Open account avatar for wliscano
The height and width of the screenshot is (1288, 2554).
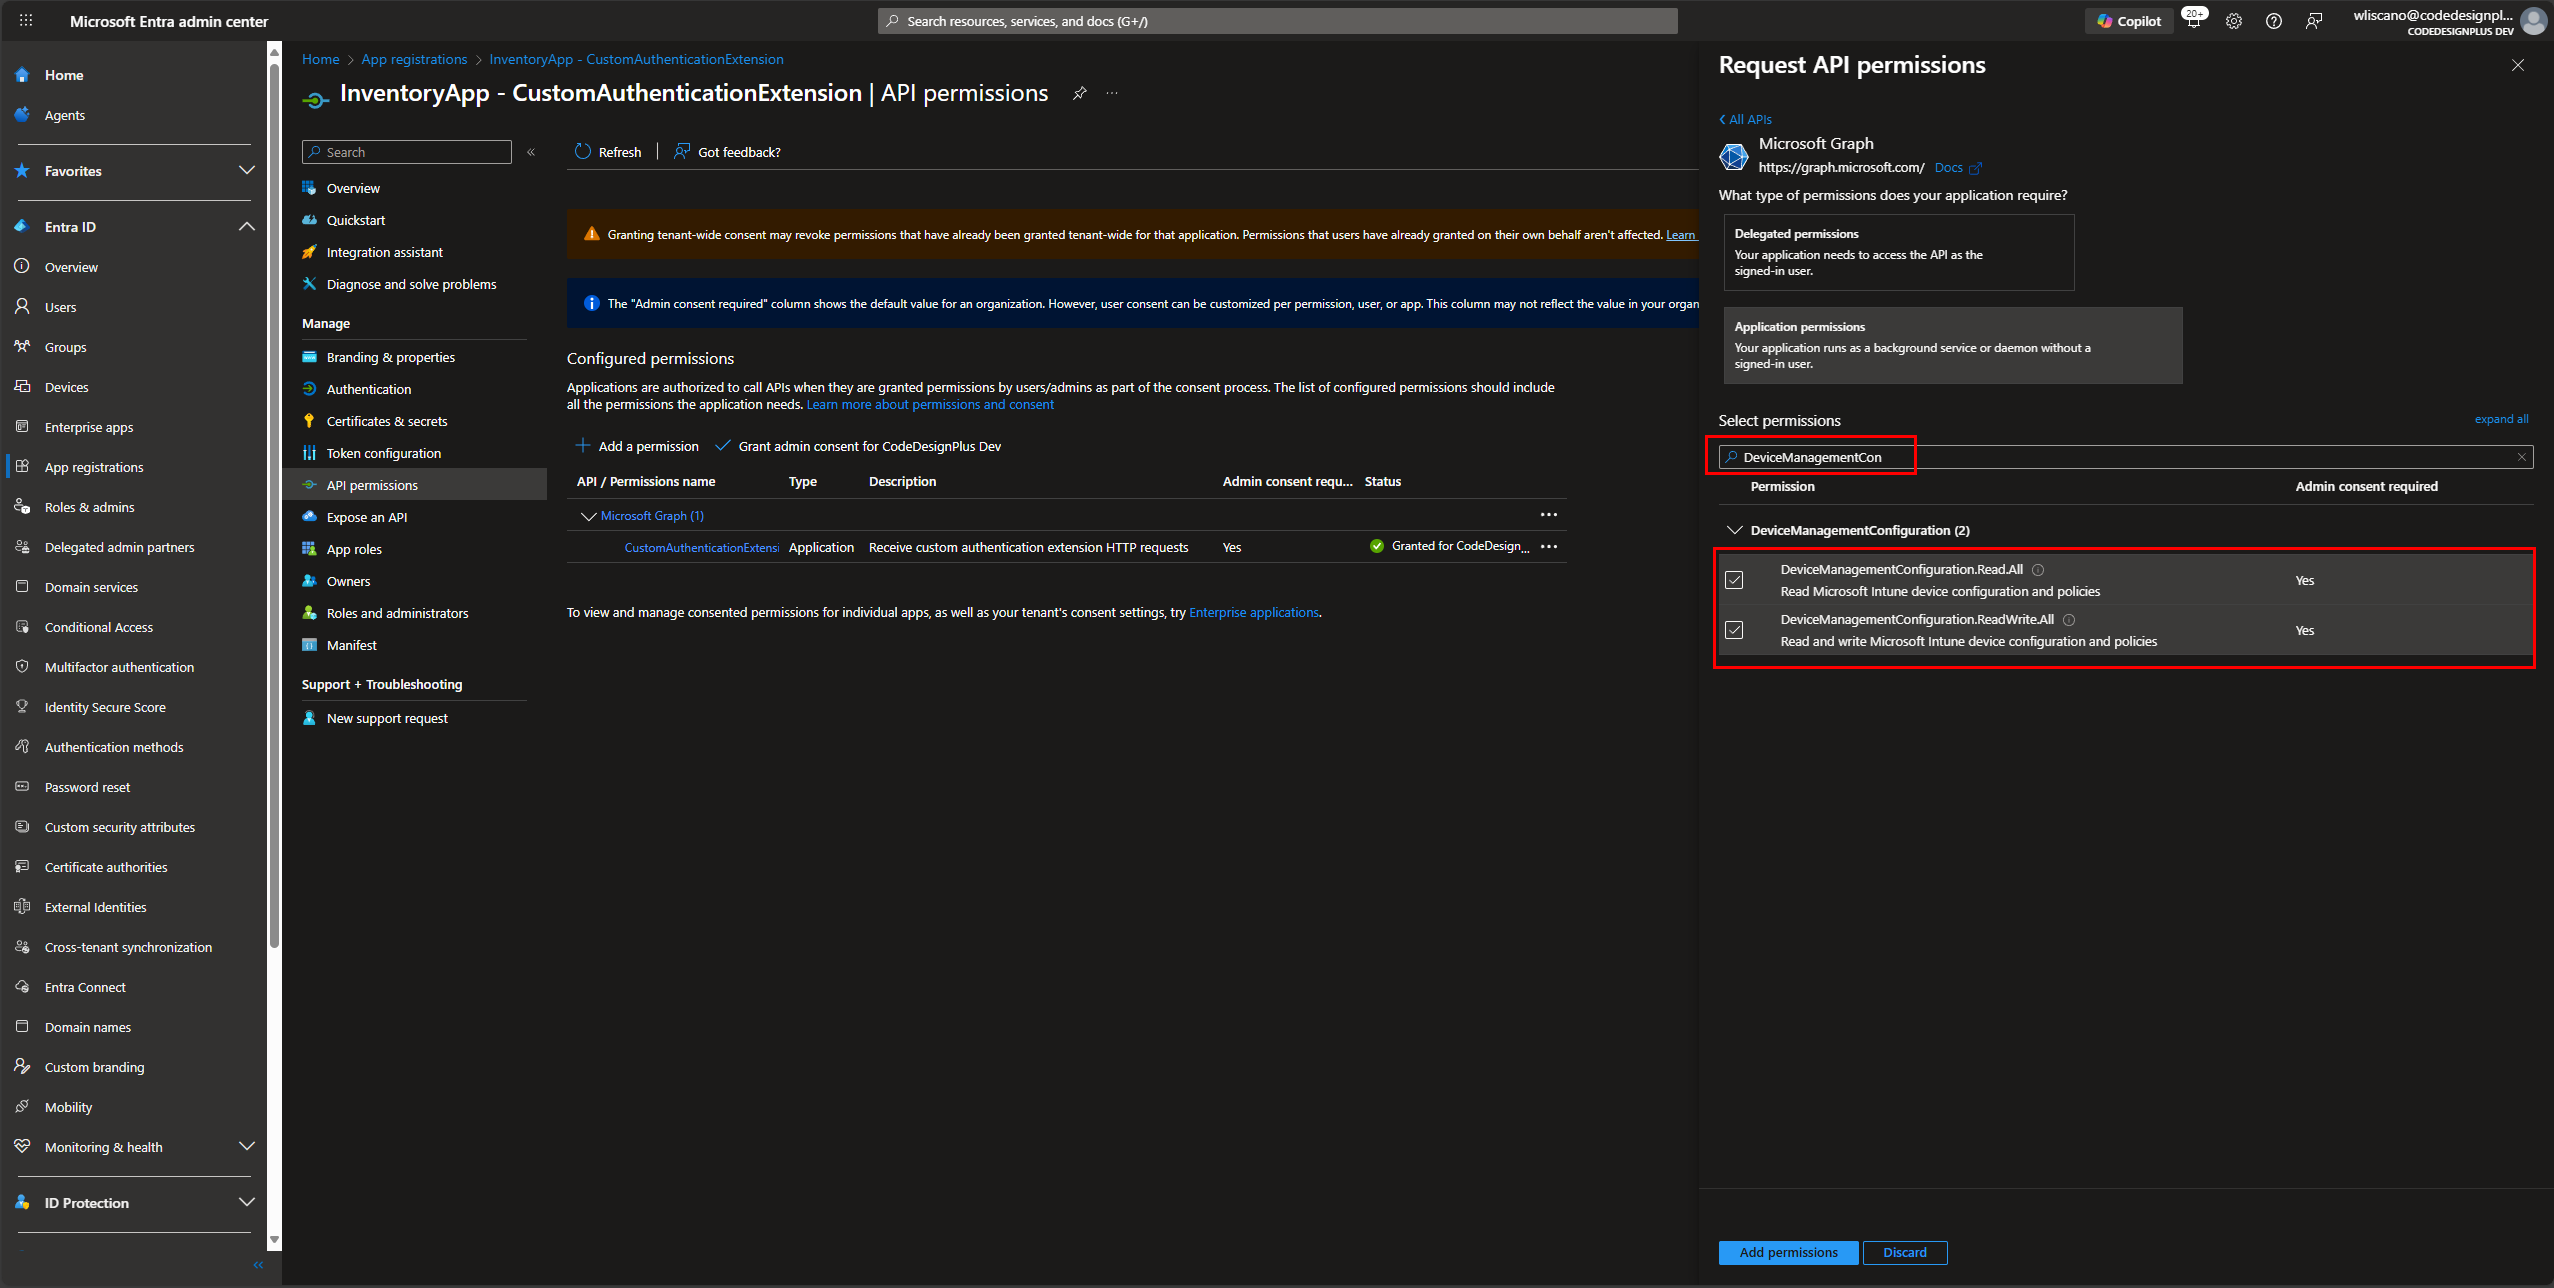click(x=2533, y=21)
